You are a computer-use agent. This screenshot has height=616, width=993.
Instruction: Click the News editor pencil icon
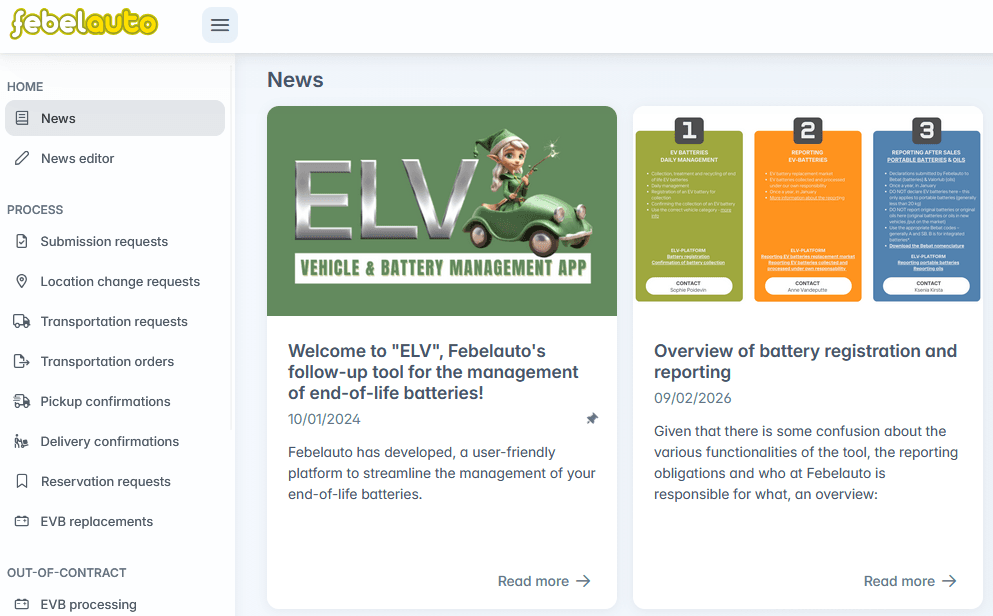click(x=22, y=158)
